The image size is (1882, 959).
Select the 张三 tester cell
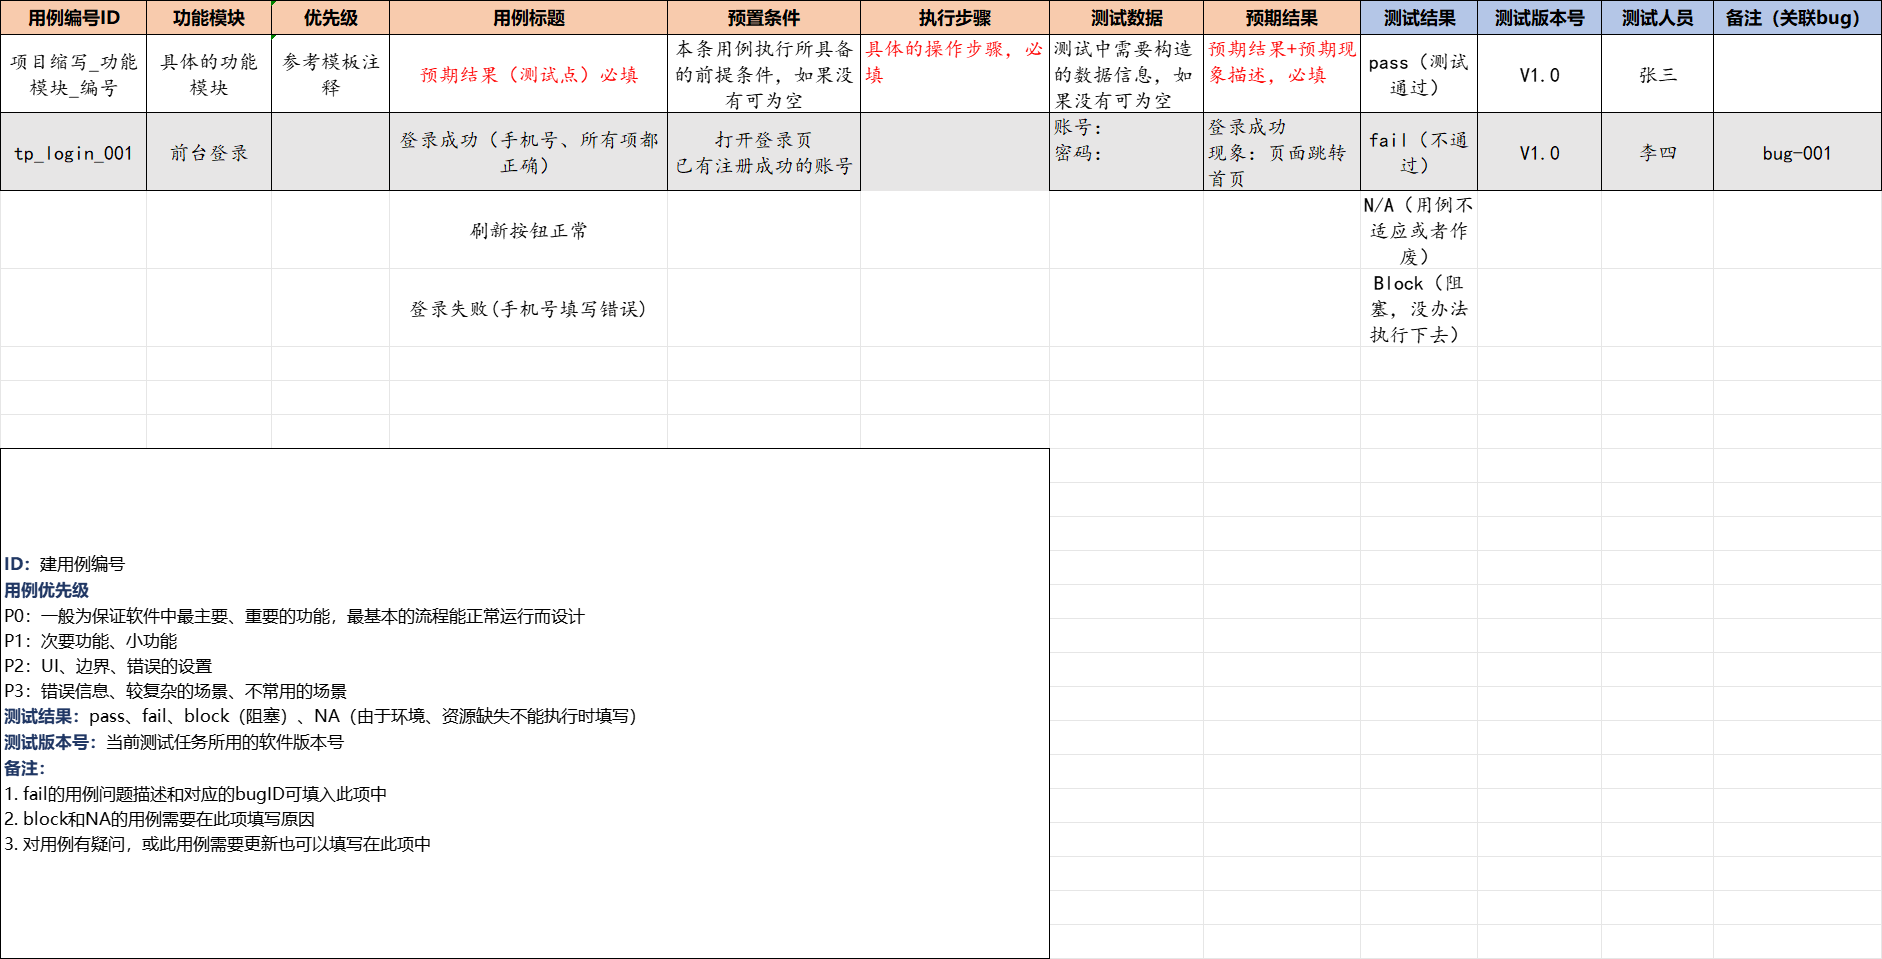[1658, 74]
